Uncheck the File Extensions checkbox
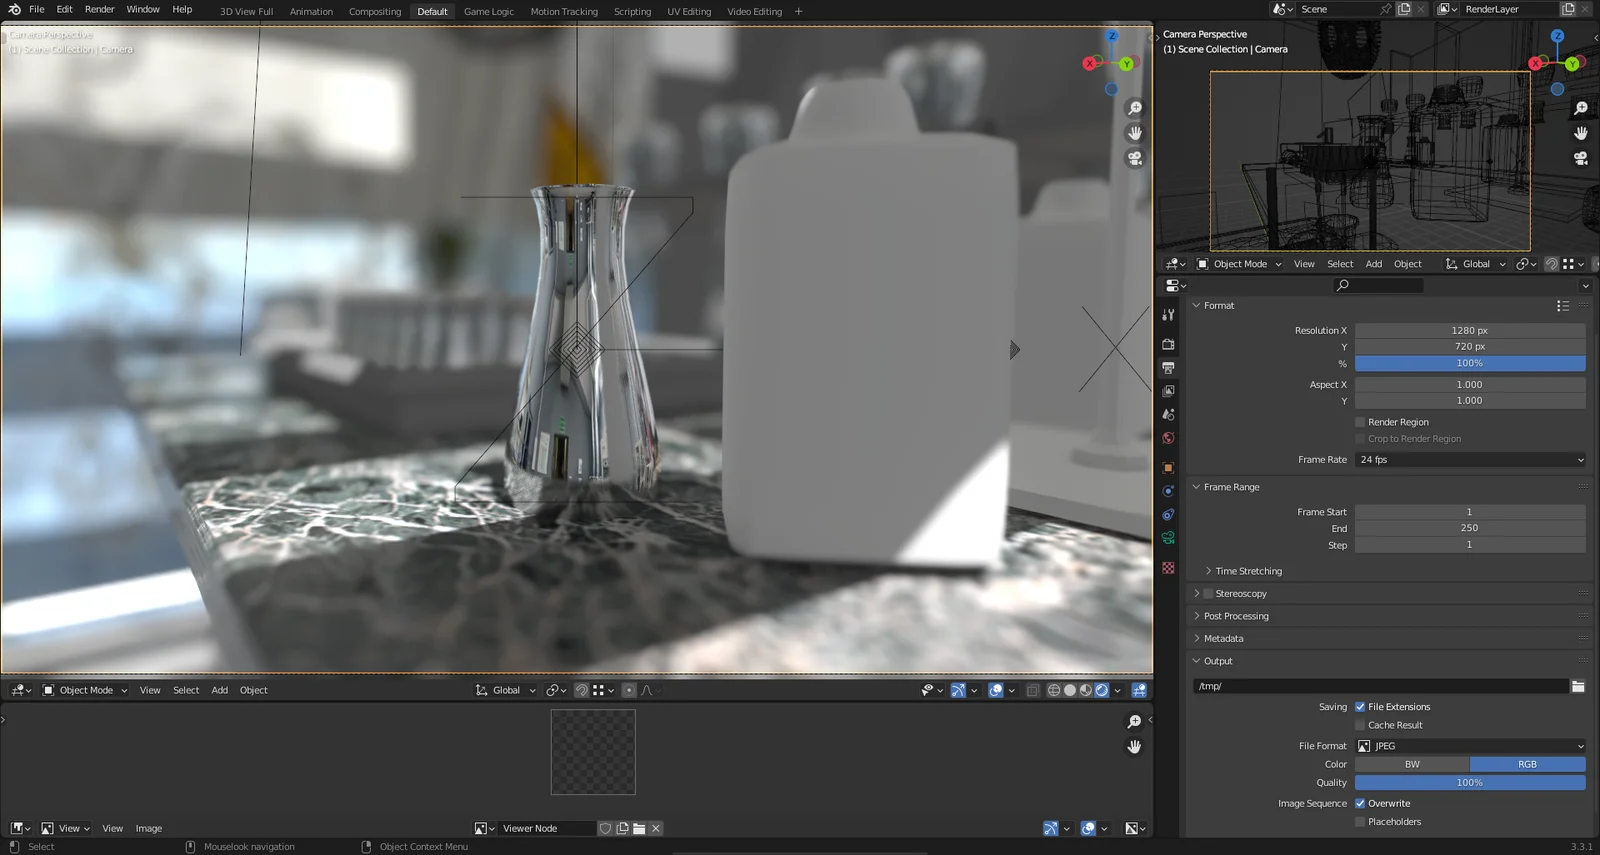 1360,707
